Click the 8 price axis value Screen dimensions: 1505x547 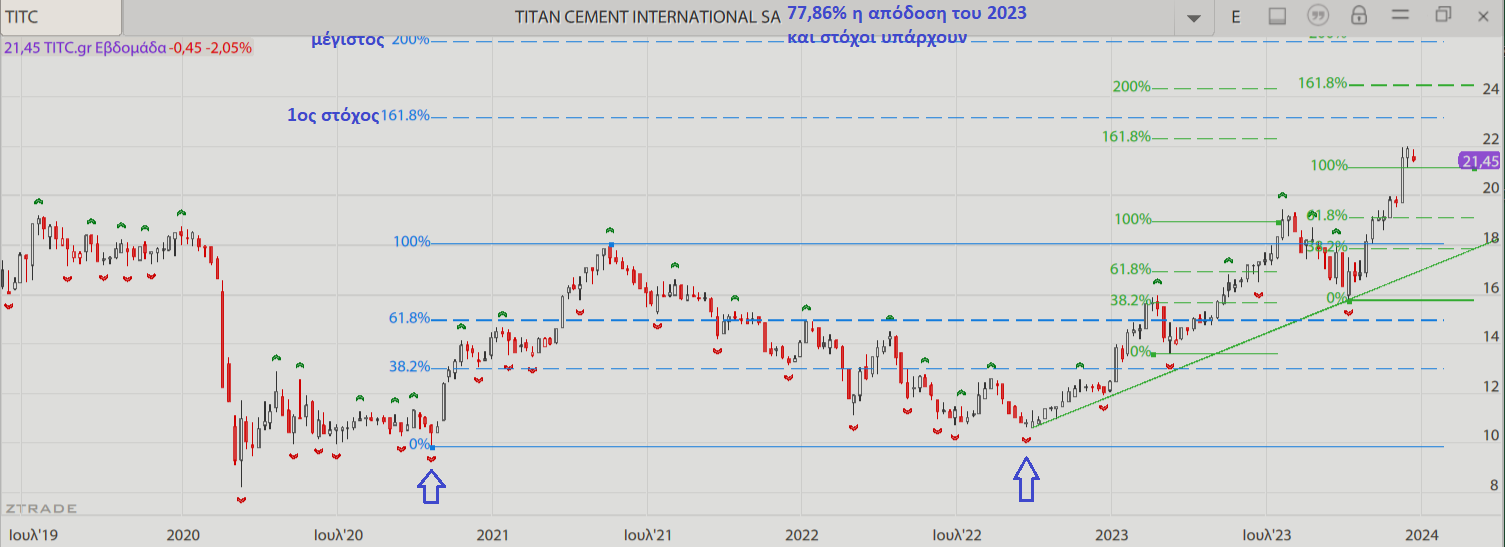point(1494,485)
